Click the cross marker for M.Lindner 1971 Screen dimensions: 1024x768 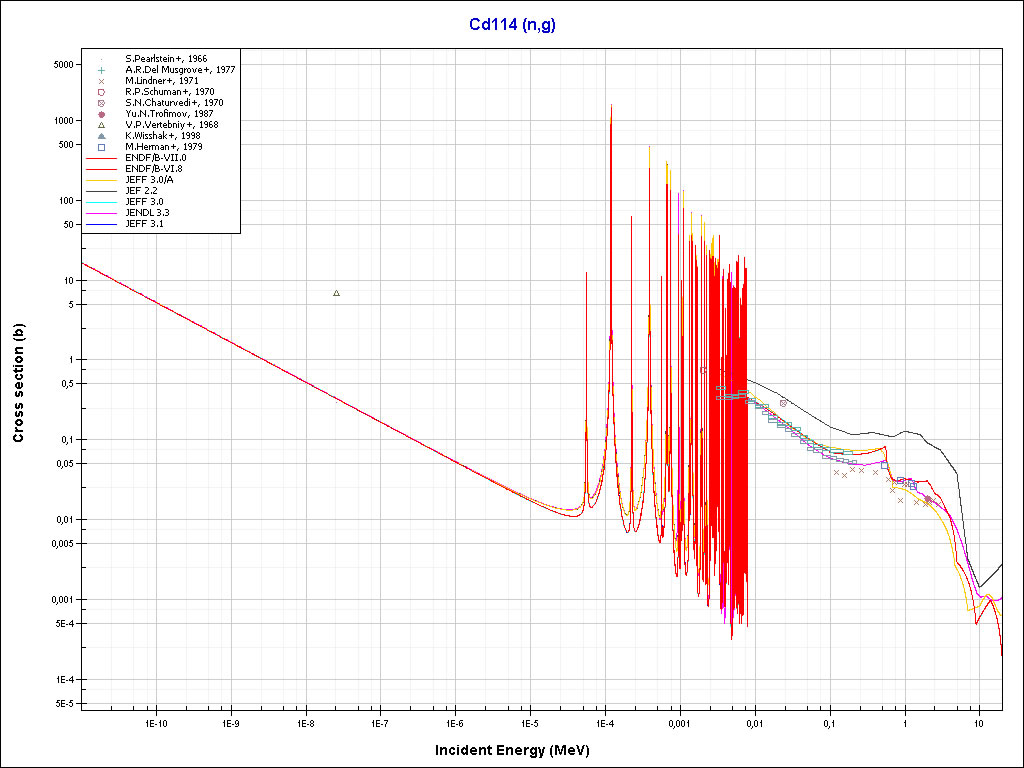(x=102, y=81)
